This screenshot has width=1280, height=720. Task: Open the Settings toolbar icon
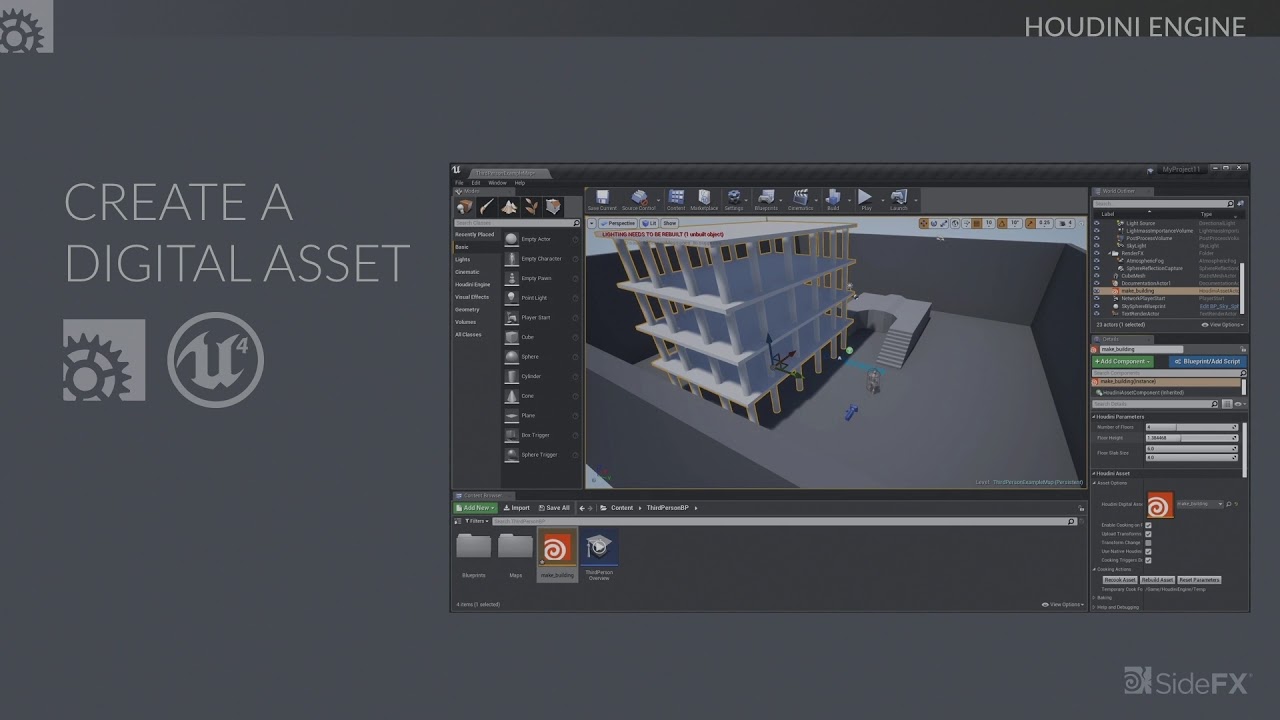(x=734, y=197)
